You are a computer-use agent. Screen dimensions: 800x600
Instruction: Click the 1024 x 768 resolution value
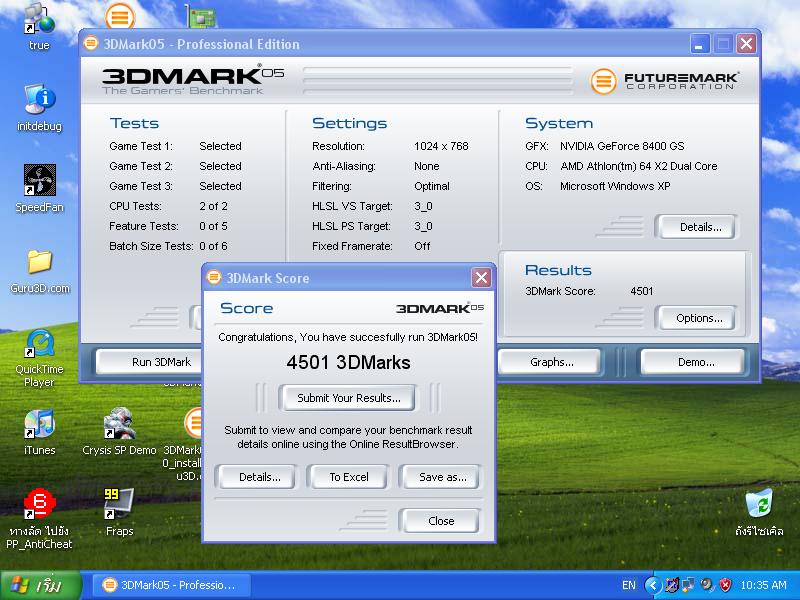coord(441,146)
